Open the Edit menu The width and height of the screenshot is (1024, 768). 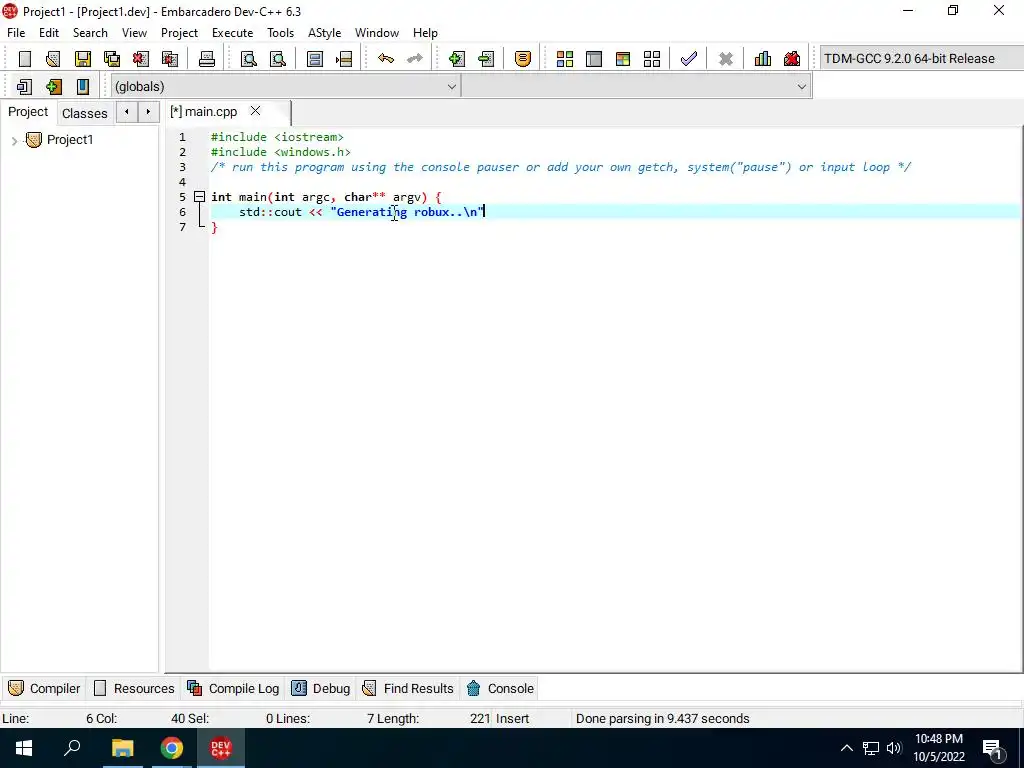(x=49, y=33)
